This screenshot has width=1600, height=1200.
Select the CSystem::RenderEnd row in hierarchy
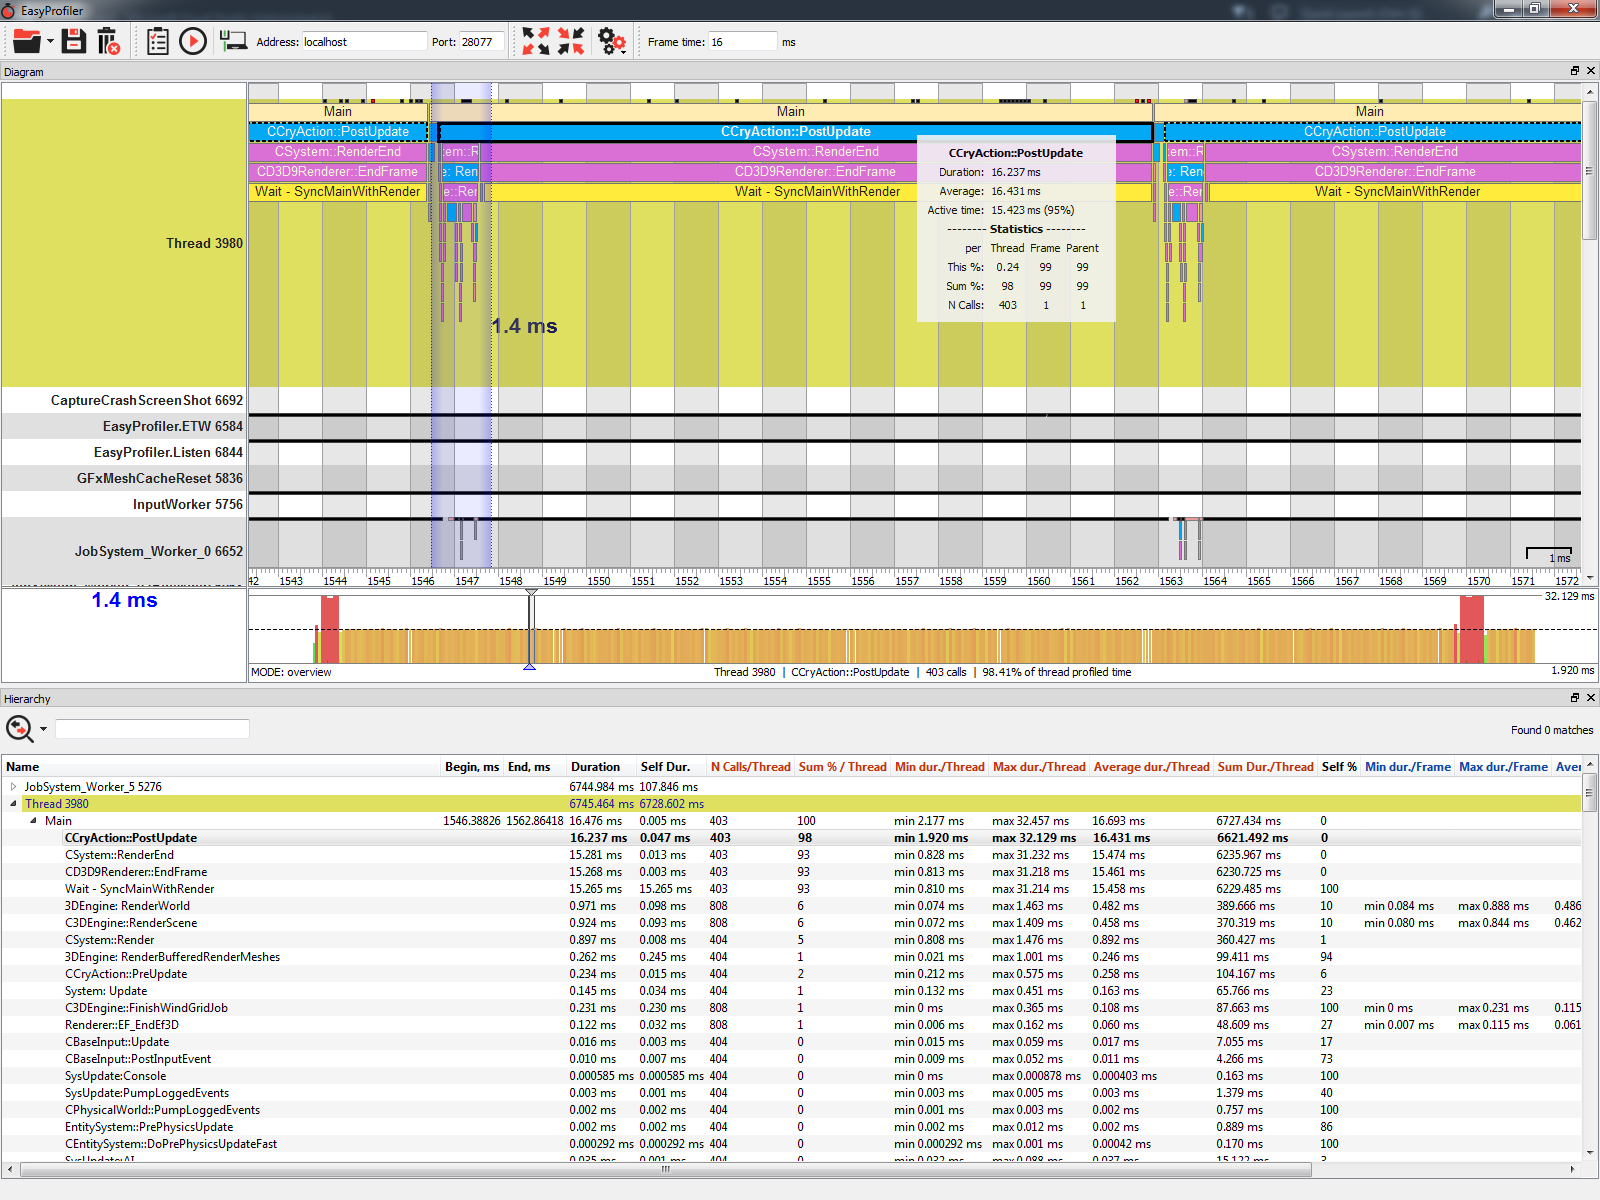(x=120, y=855)
